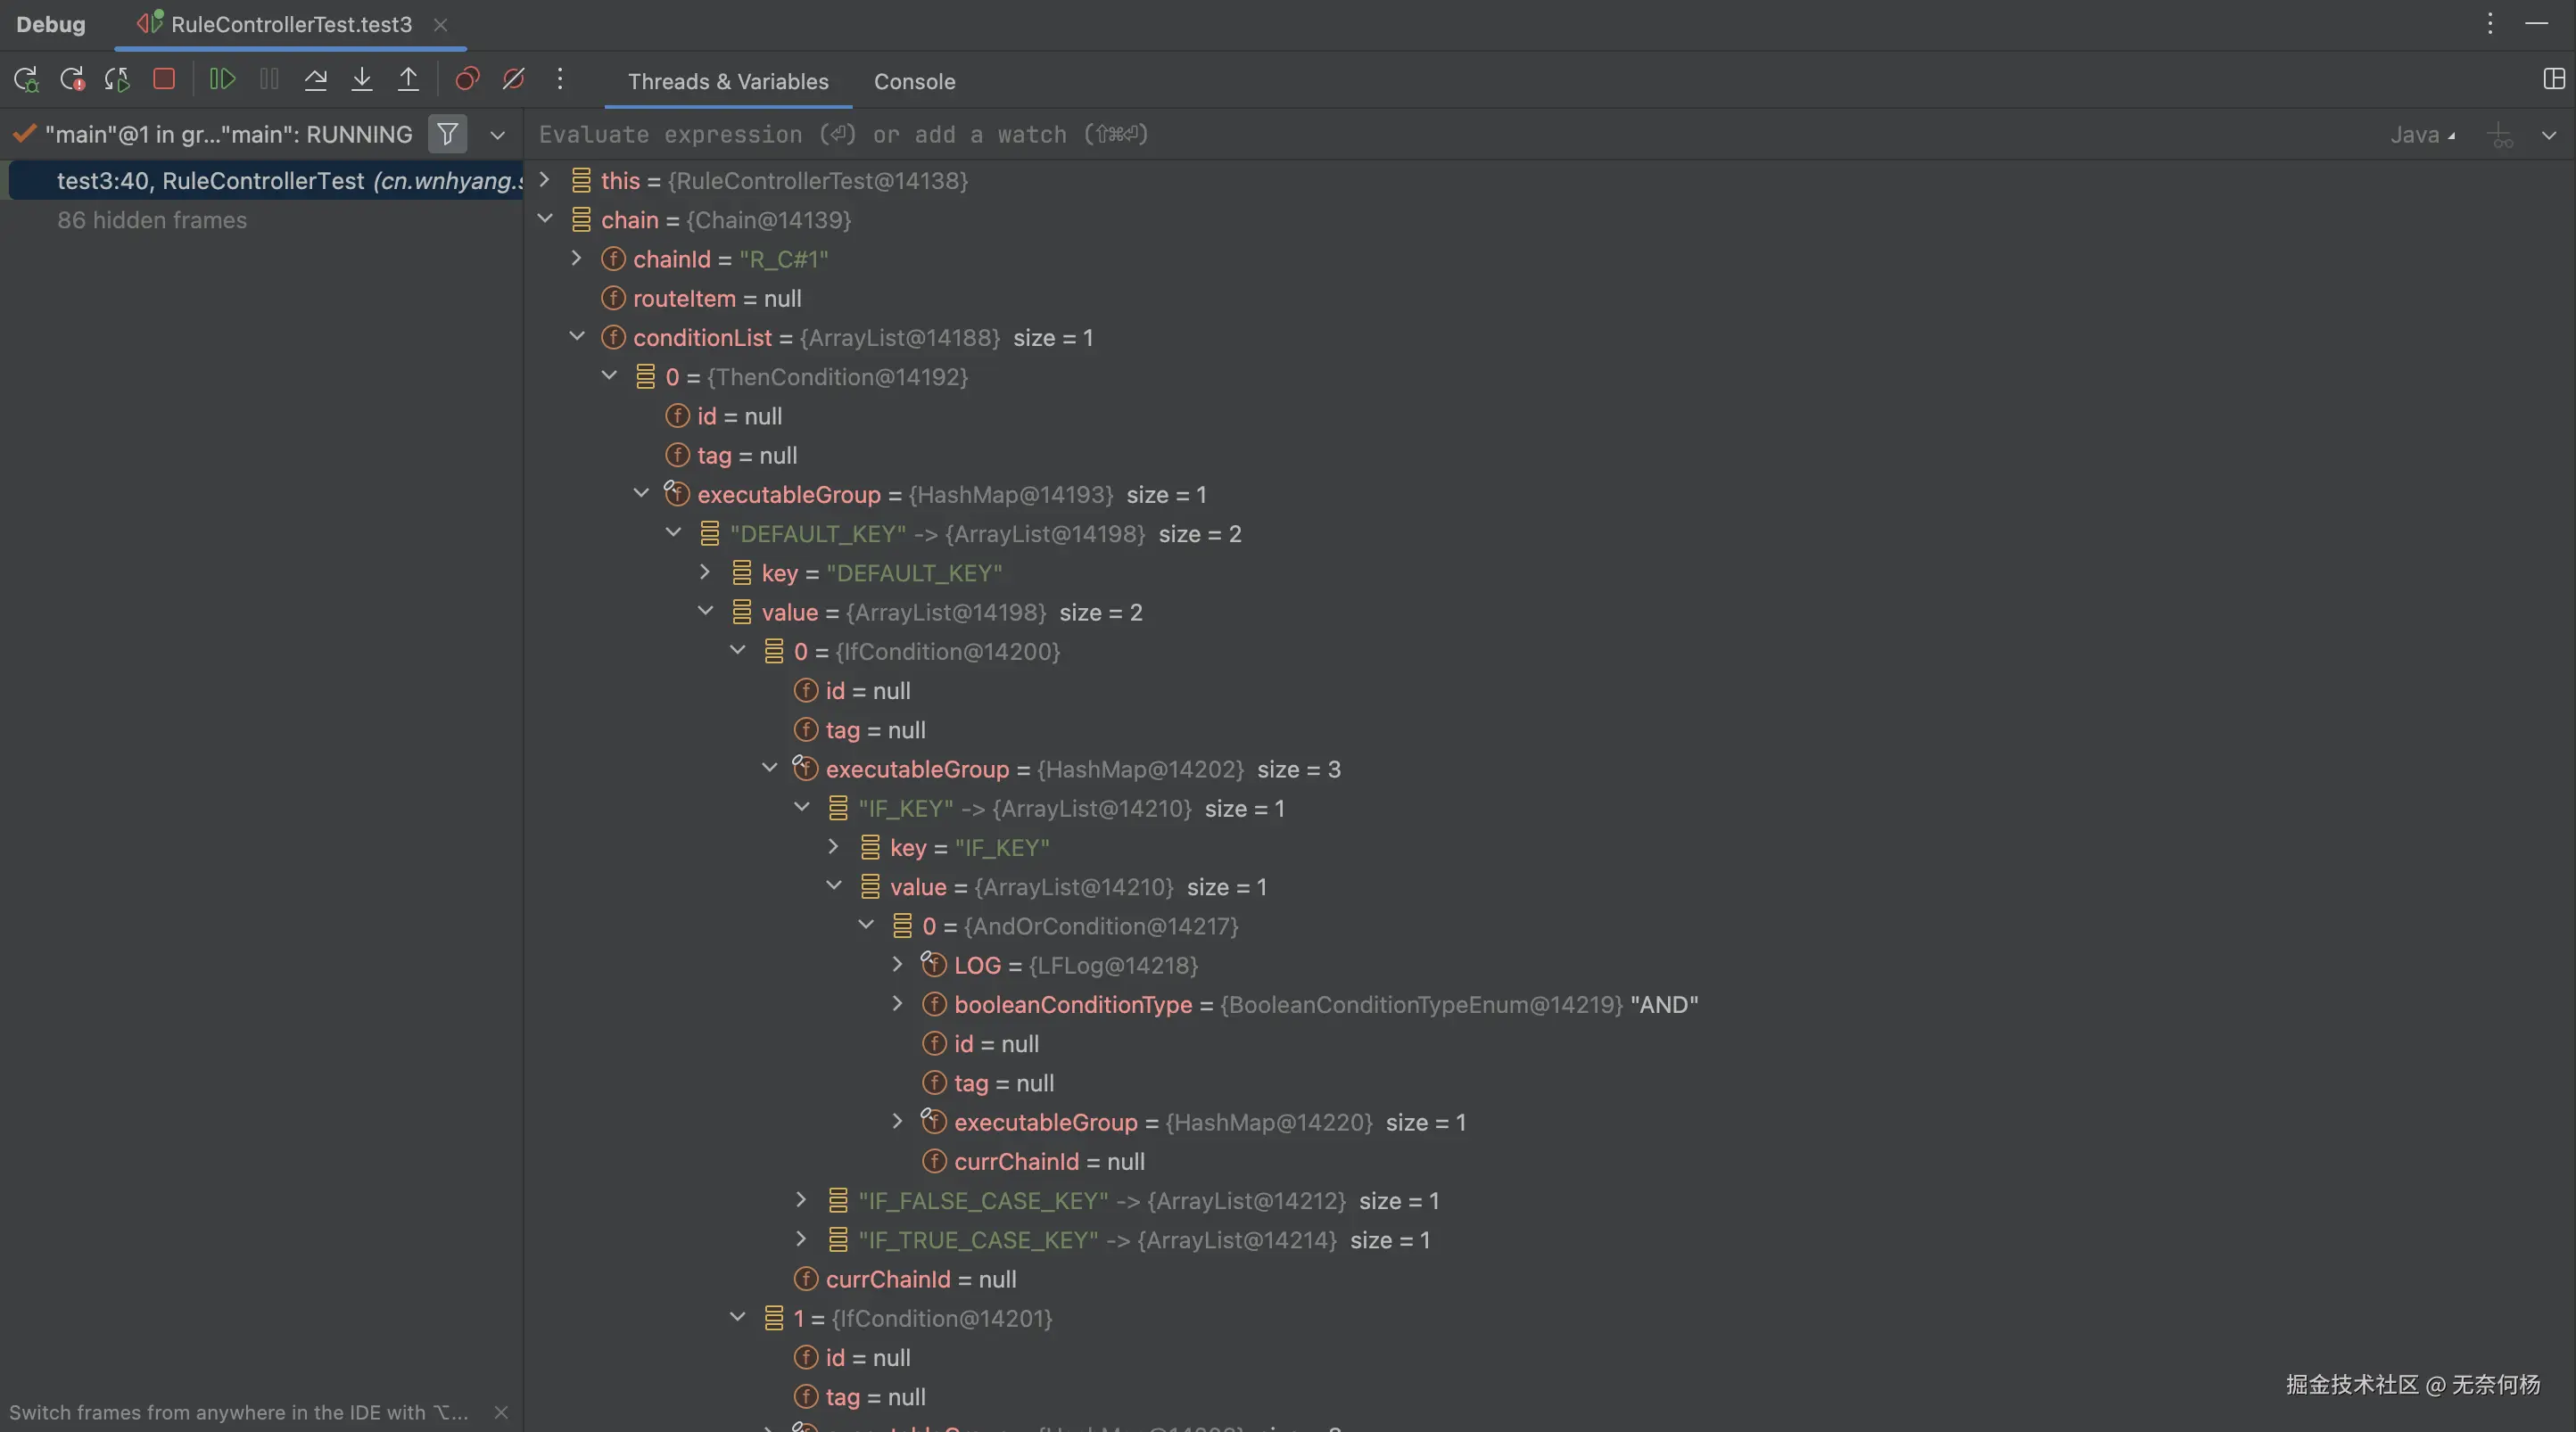Toggle the frames filter funnel button

(x=448, y=134)
